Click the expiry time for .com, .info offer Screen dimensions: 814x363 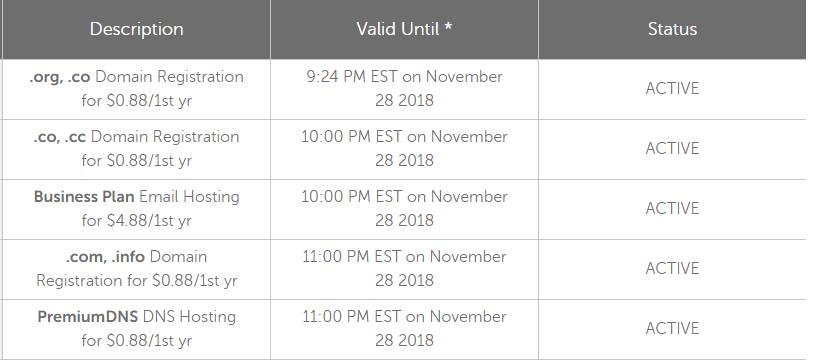point(404,268)
